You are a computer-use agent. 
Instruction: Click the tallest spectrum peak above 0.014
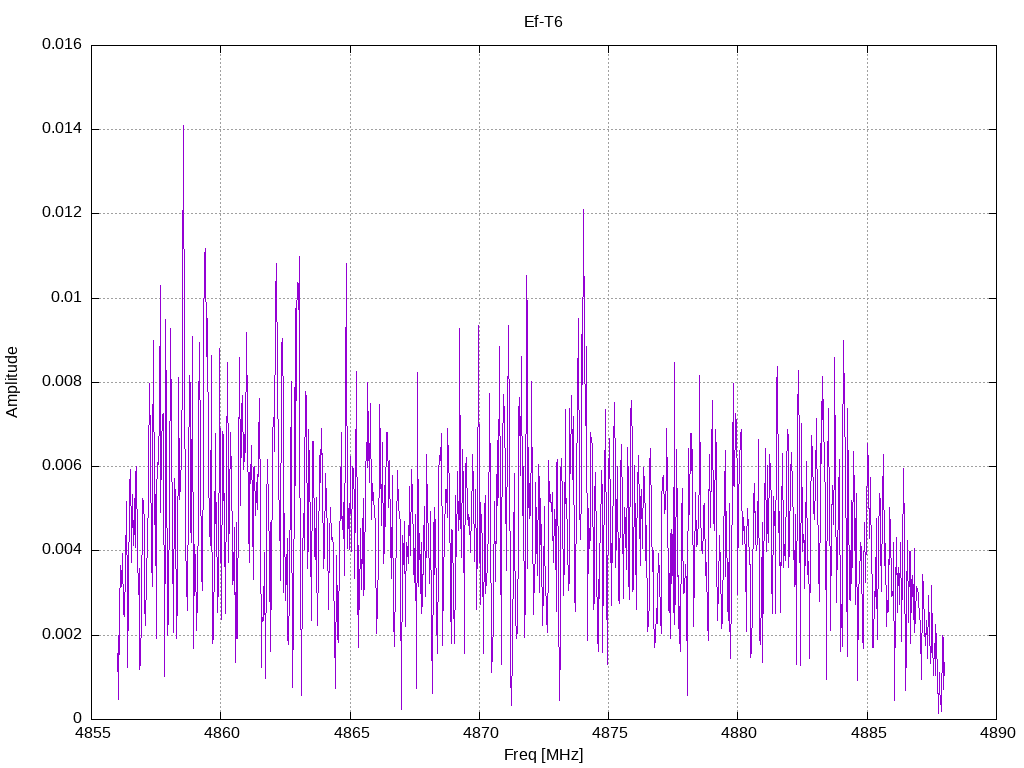(x=184, y=126)
